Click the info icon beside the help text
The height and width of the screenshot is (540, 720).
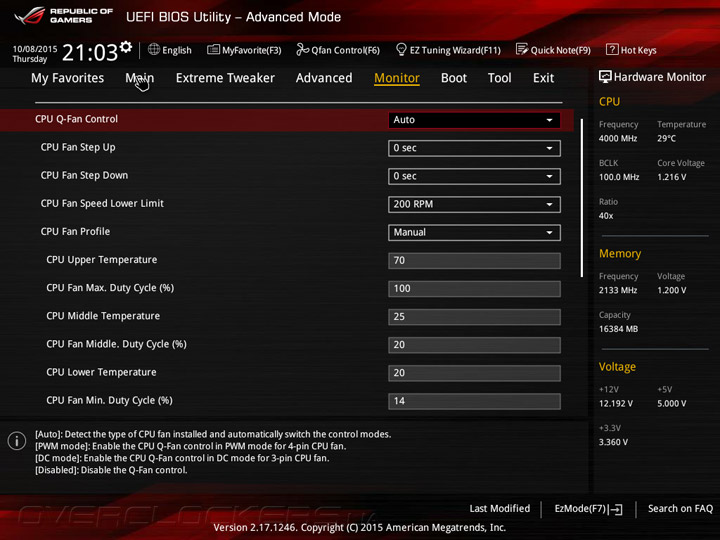pyautogui.click(x=17, y=441)
